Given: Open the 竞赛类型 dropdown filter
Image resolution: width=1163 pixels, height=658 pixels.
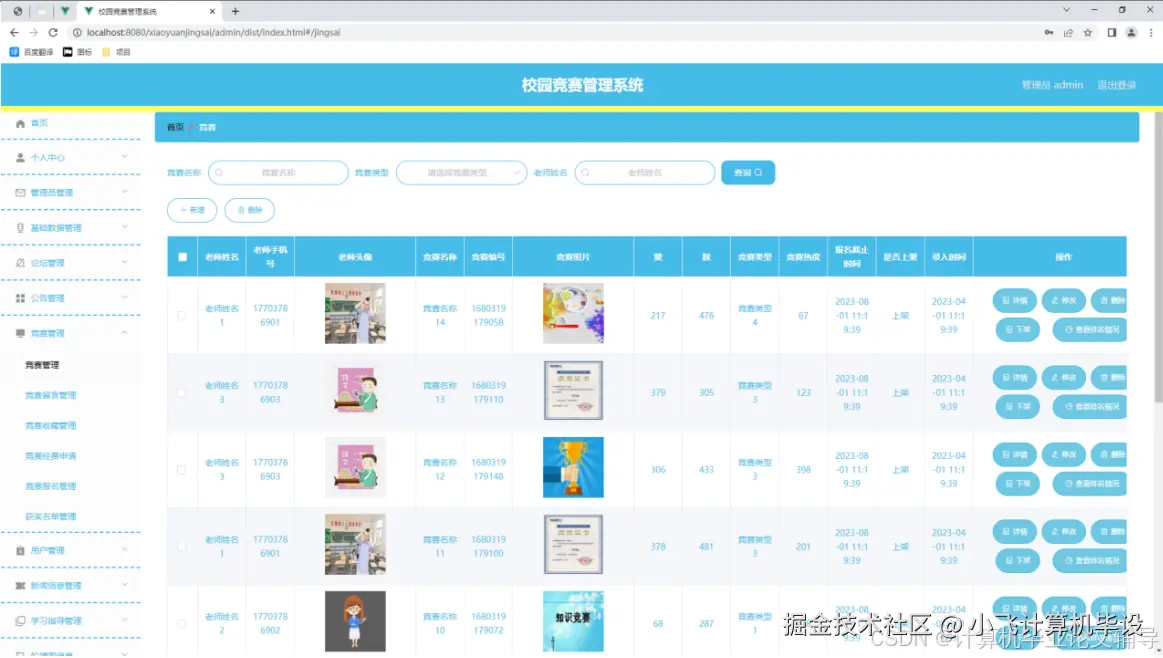Looking at the screenshot, I should pyautogui.click(x=461, y=172).
